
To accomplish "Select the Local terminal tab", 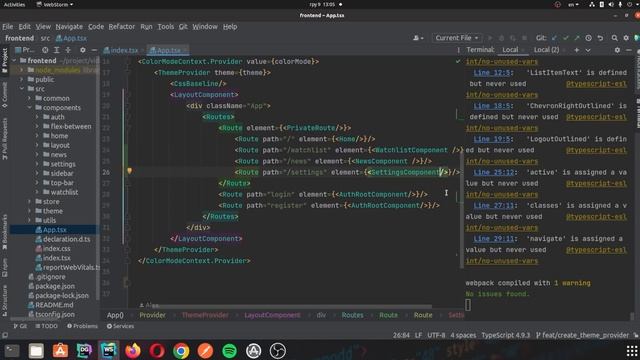I will pos(510,50).
